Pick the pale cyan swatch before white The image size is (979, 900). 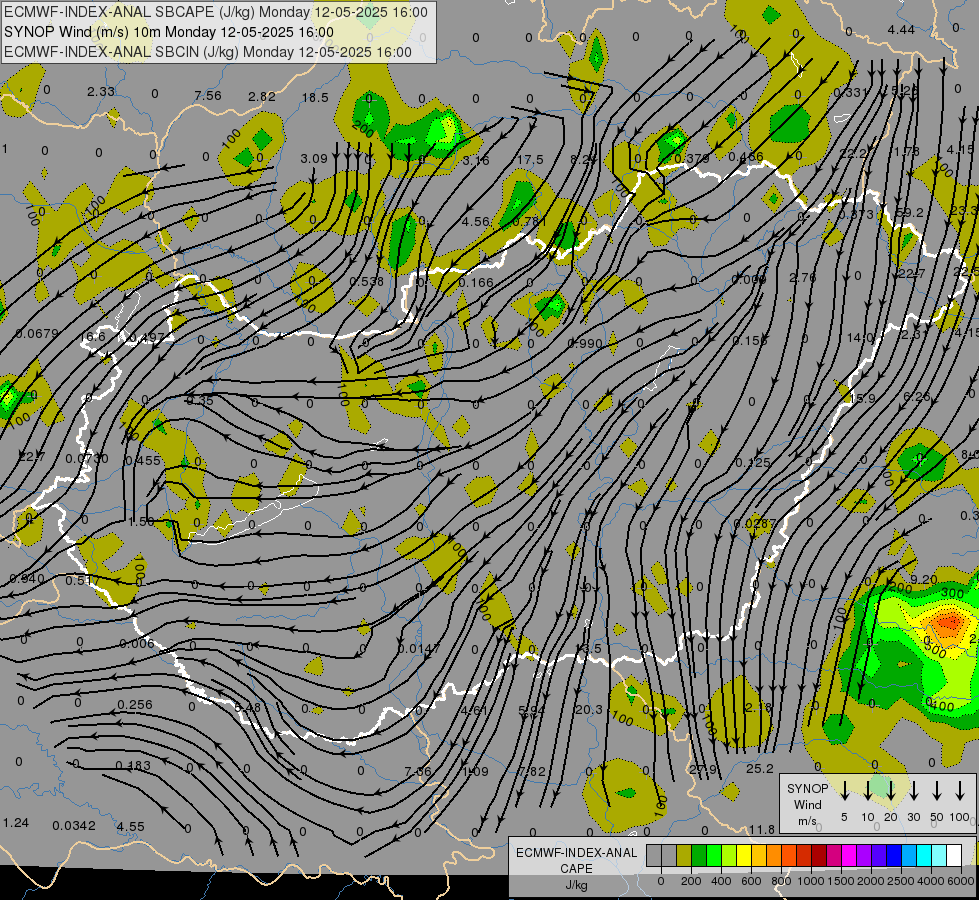point(938,856)
